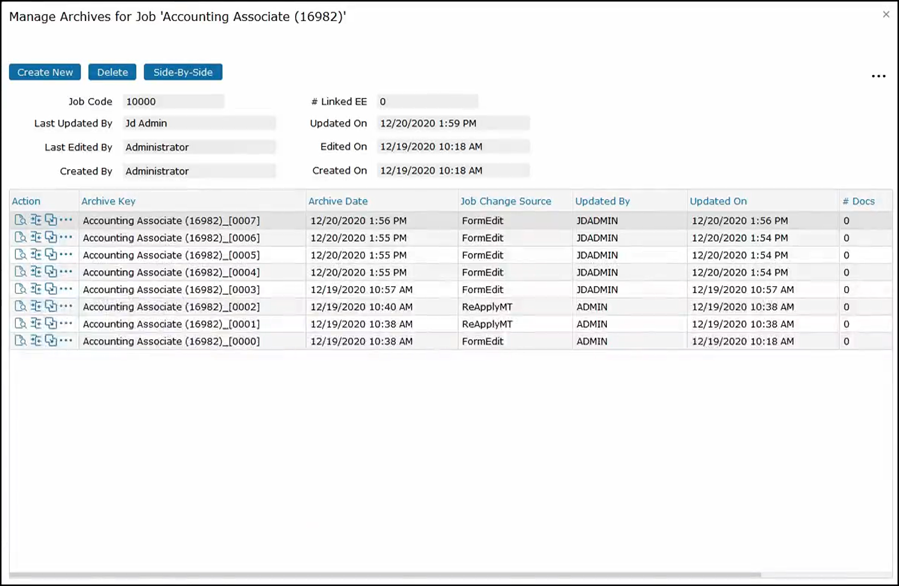
Task: Expand more actions for archive [0002]
Action: 66,307
